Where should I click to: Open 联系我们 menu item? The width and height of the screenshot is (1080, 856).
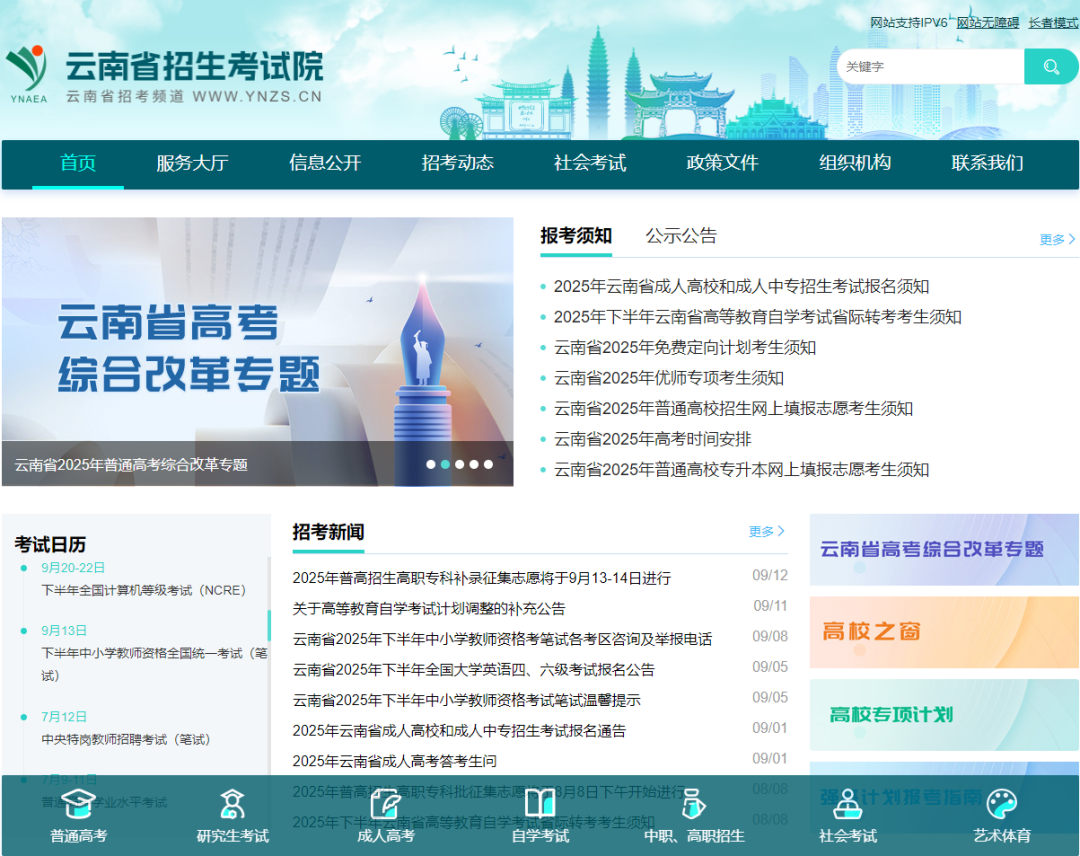tap(987, 163)
